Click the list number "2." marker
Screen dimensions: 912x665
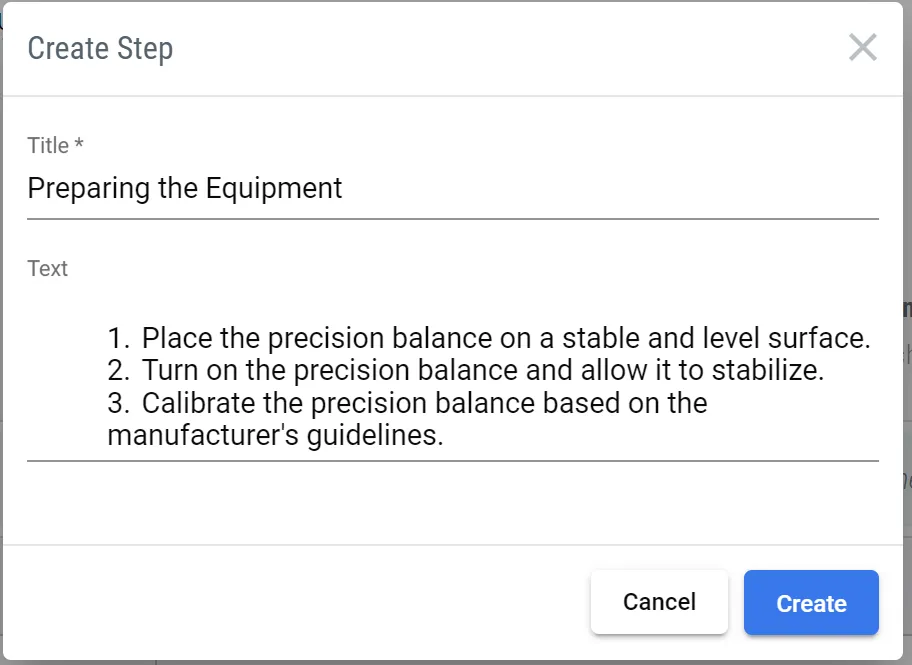click(119, 371)
